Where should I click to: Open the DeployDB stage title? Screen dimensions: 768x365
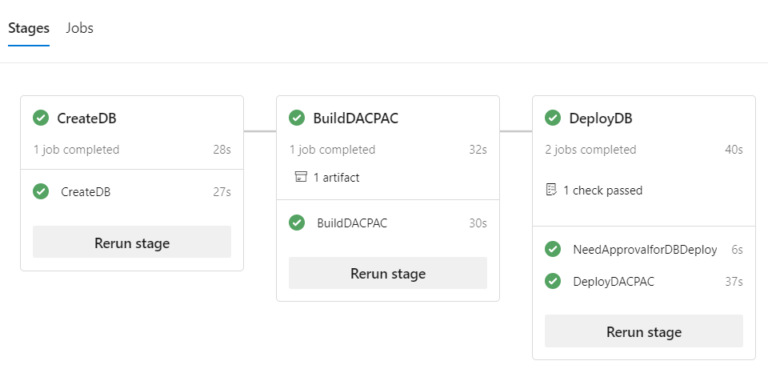600,119
